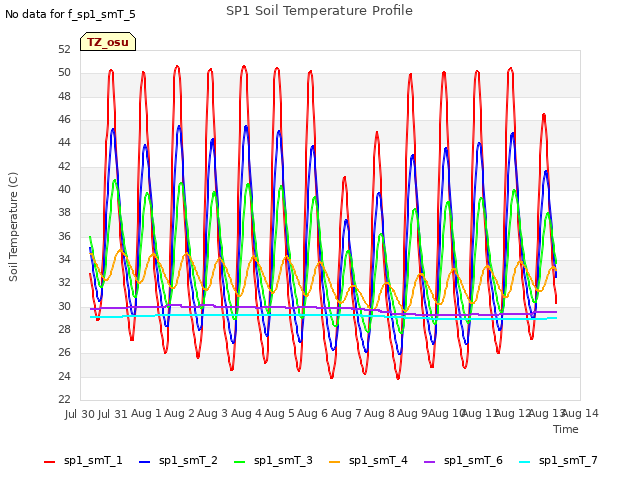
Task: Click the sp1_smT_4 legend entry
Action: (368, 461)
